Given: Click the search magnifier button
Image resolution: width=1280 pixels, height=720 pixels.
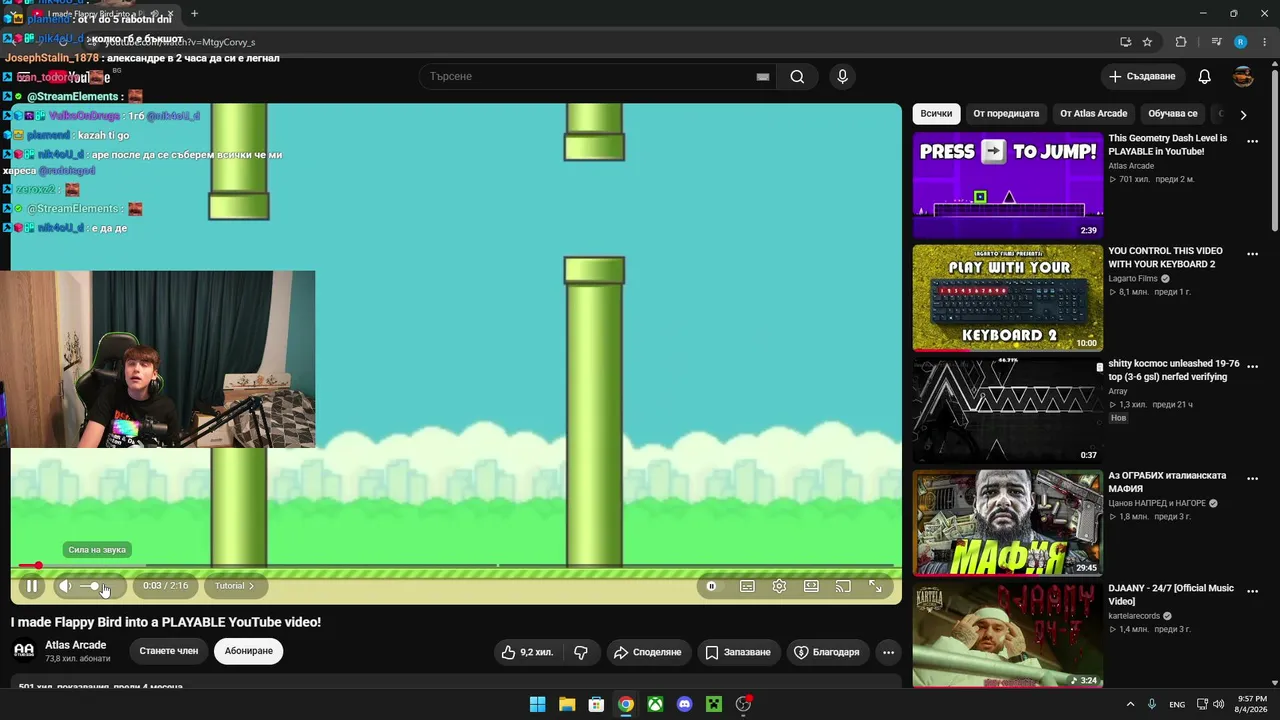Looking at the screenshot, I should point(797,76).
